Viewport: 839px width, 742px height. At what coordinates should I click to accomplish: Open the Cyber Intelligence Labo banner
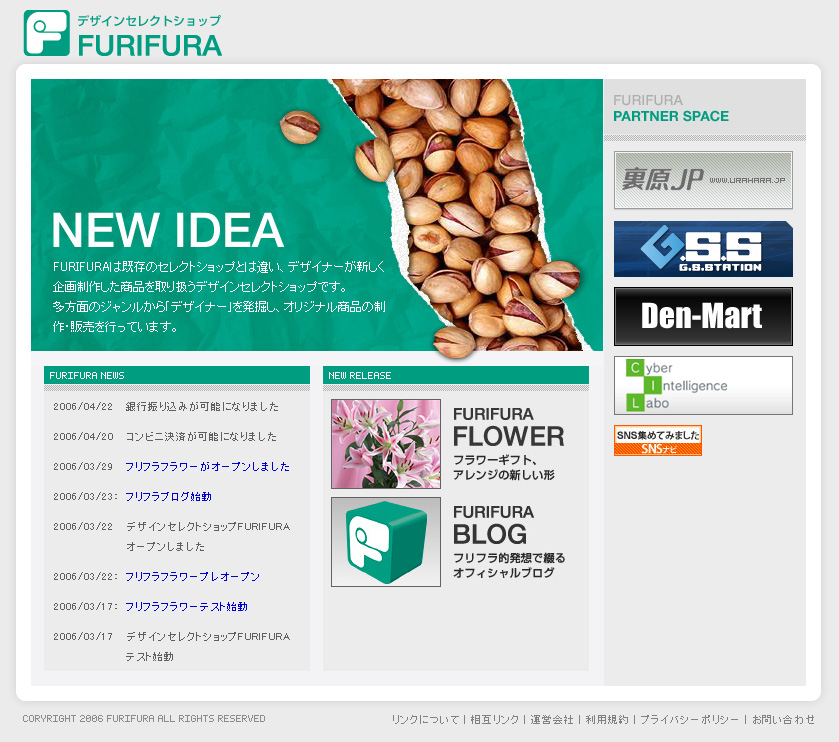tap(703, 385)
